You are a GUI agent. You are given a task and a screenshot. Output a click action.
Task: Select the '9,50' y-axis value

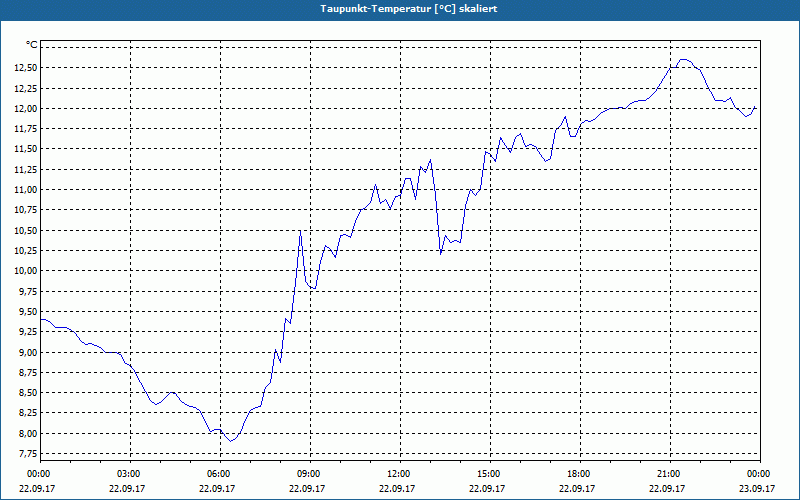(x=28, y=312)
